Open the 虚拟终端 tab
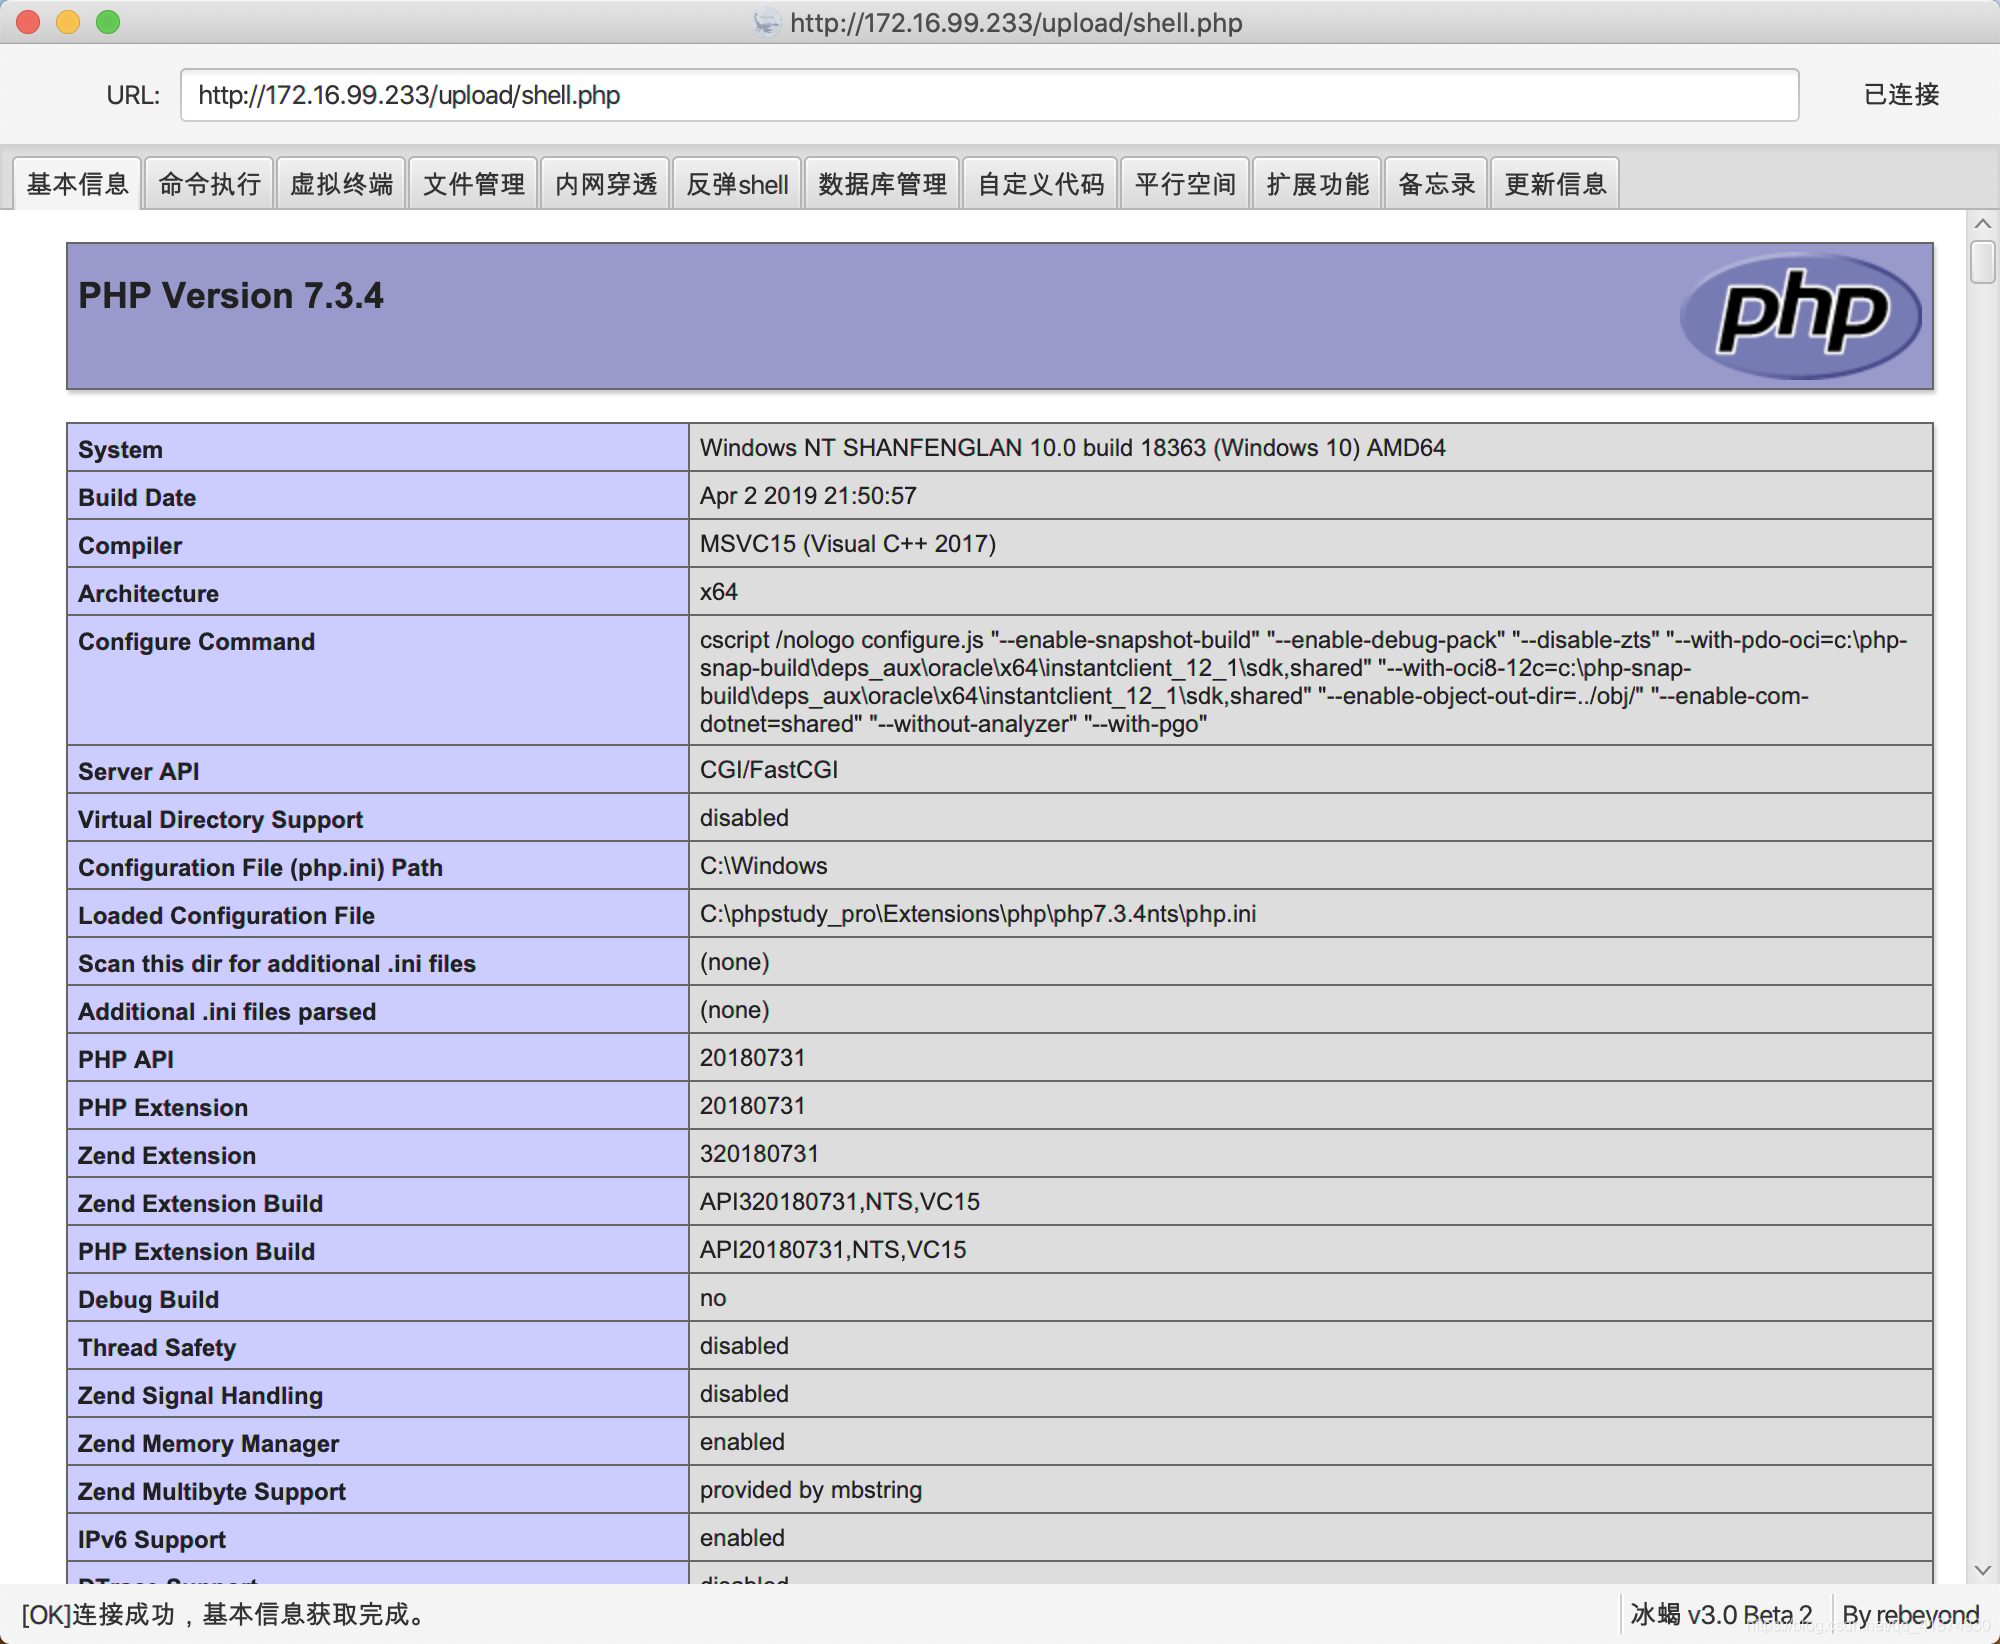2000x1644 pixels. pos(341,184)
